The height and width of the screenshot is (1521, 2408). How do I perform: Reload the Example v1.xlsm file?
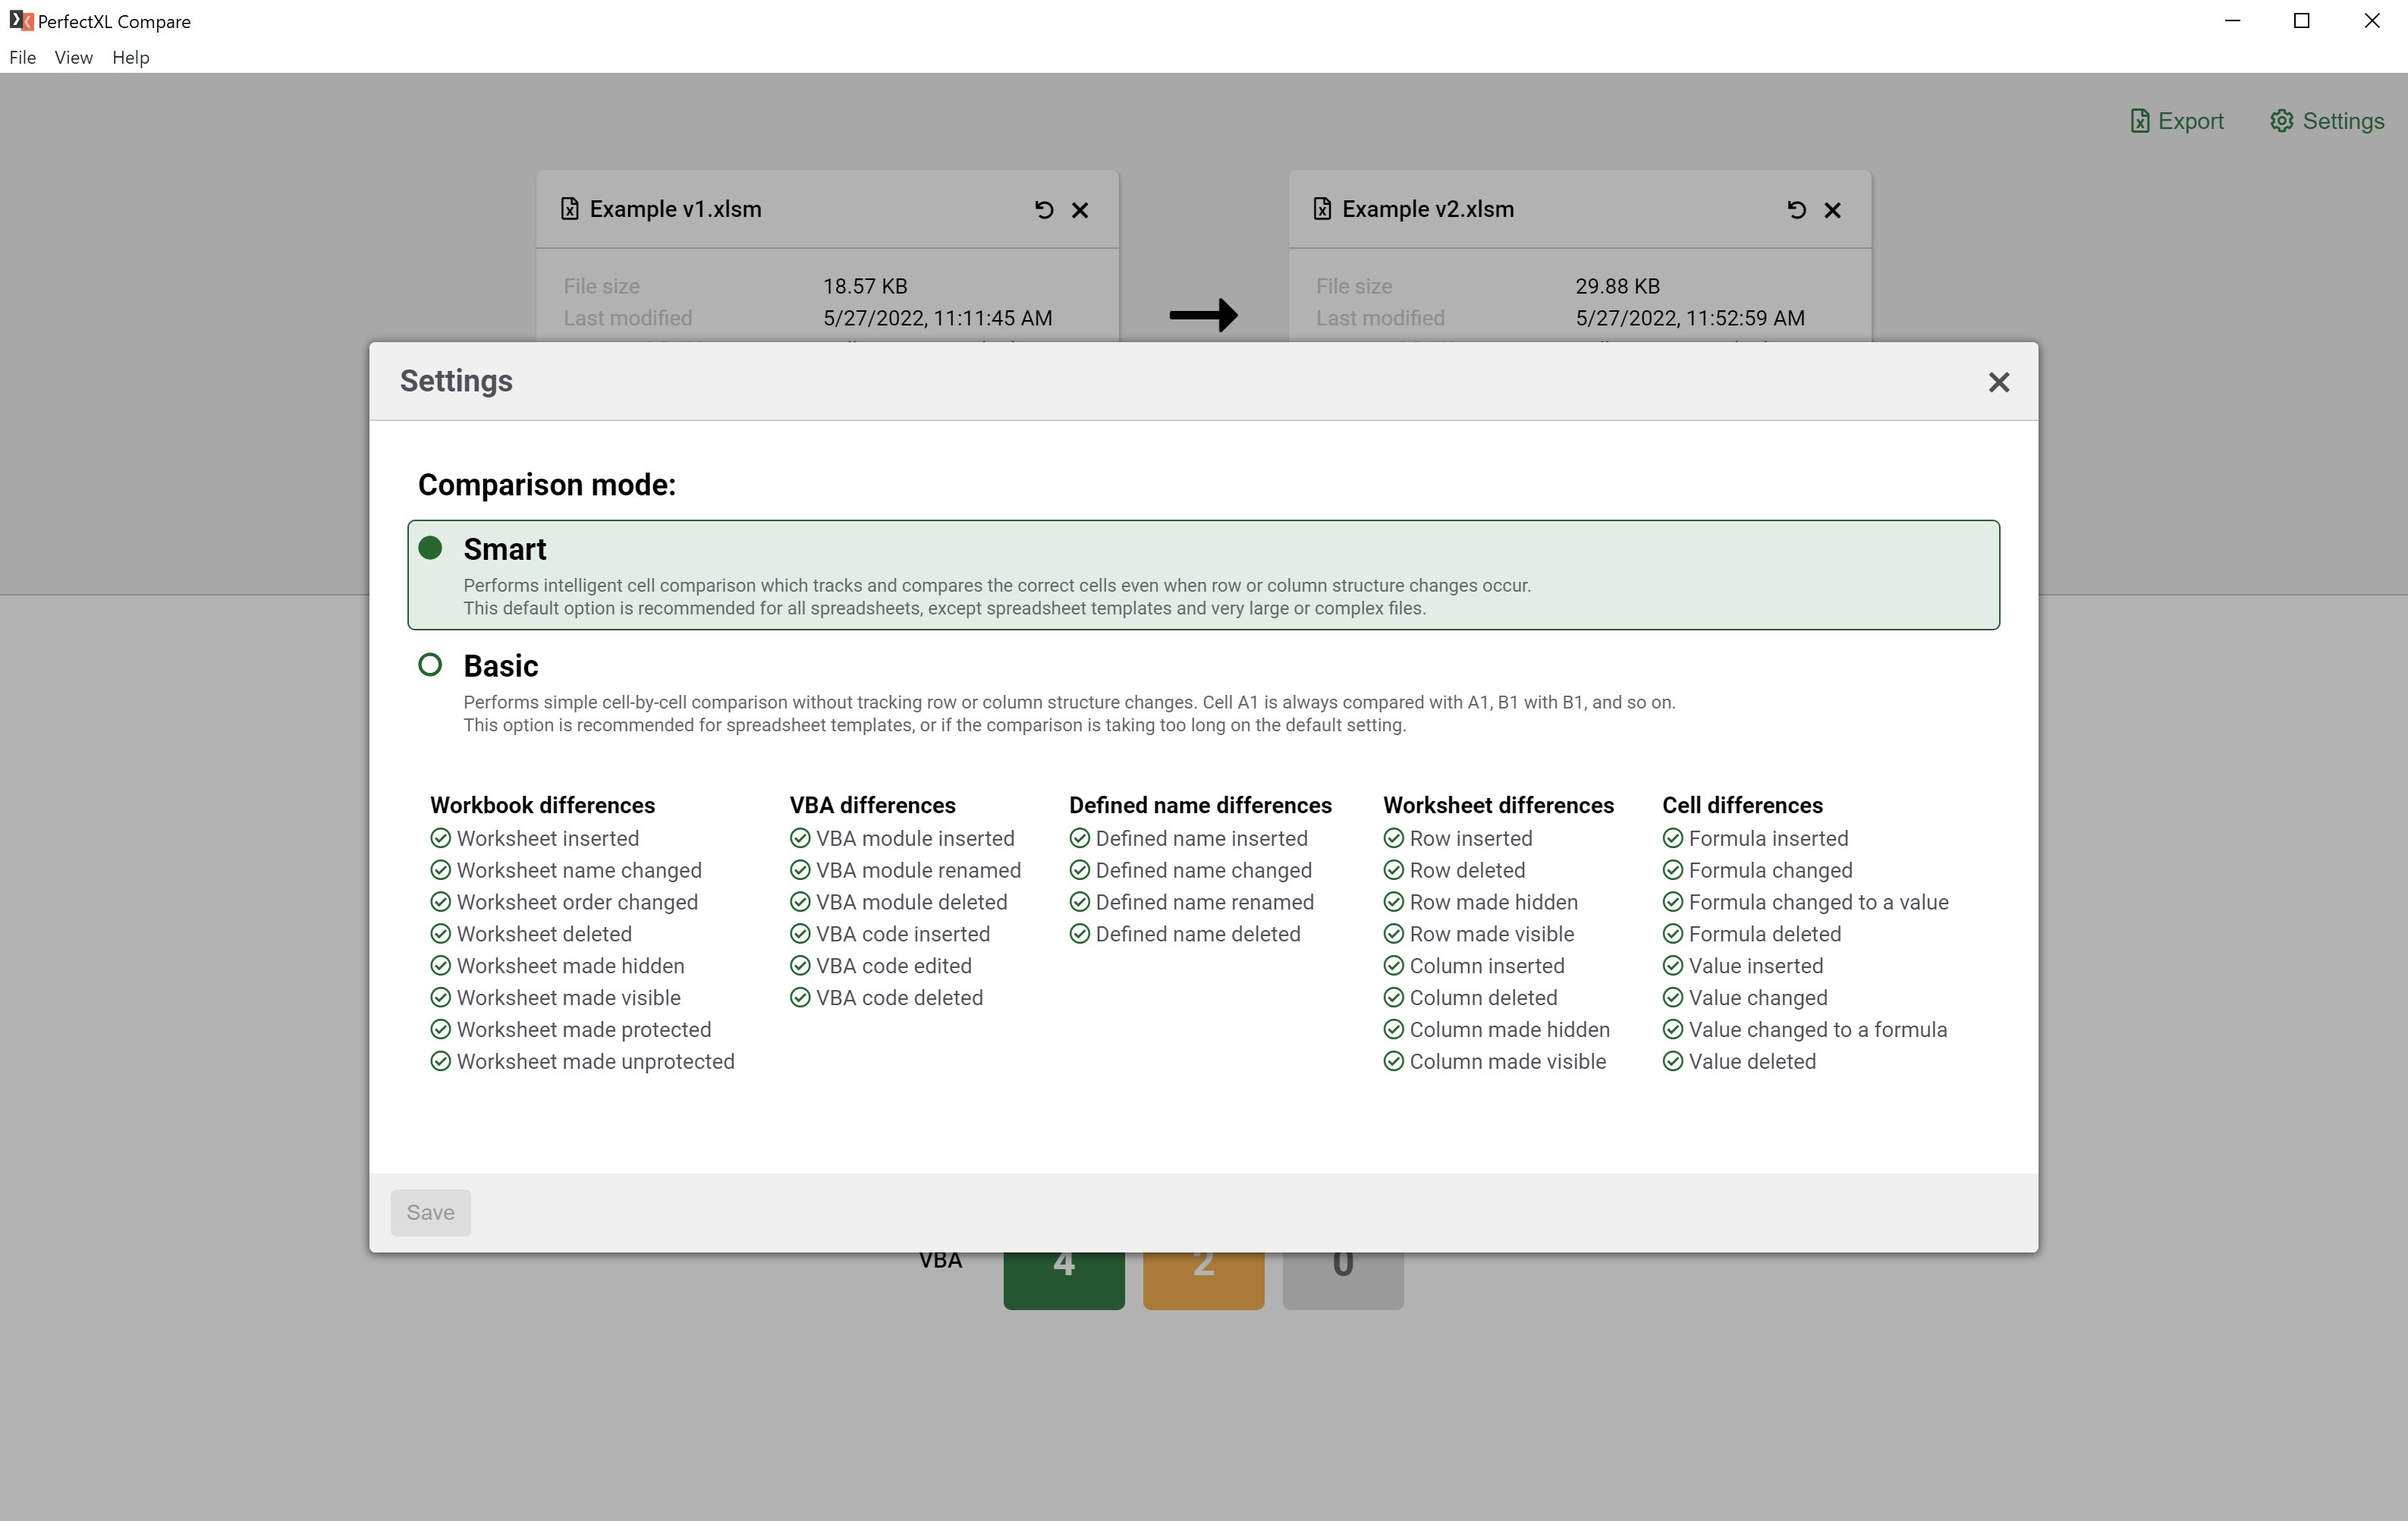(1043, 209)
